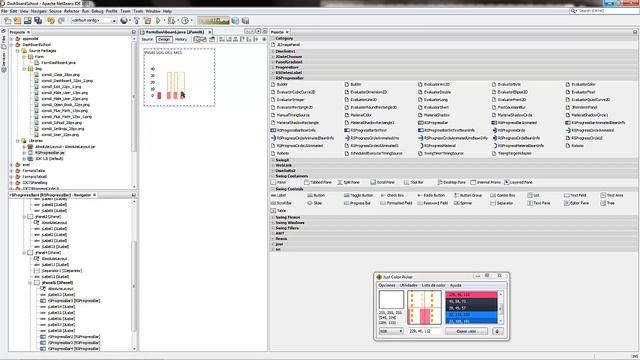The width and height of the screenshot is (640, 360).
Task: Pick RSProgressMaterial component in the palette
Action: (x=437, y=145)
